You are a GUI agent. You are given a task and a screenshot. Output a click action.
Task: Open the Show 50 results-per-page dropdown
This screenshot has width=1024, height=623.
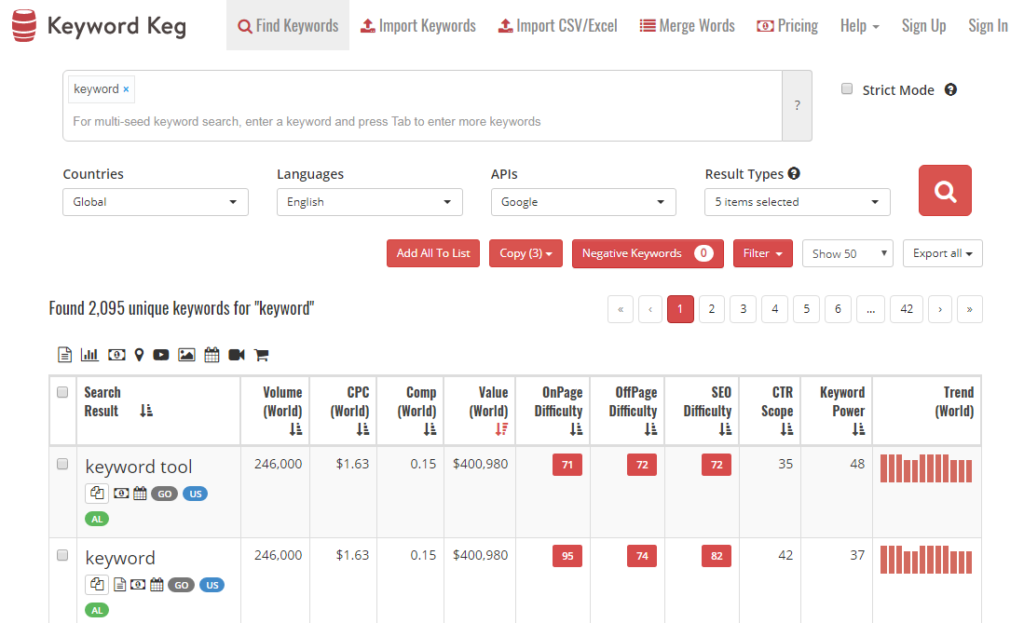tap(848, 253)
